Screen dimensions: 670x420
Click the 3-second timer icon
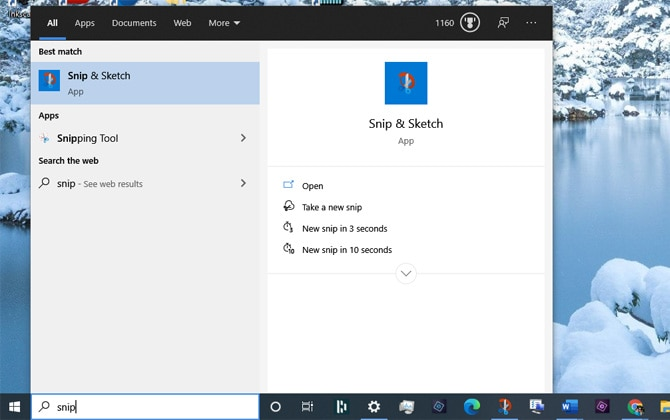coord(288,227)
